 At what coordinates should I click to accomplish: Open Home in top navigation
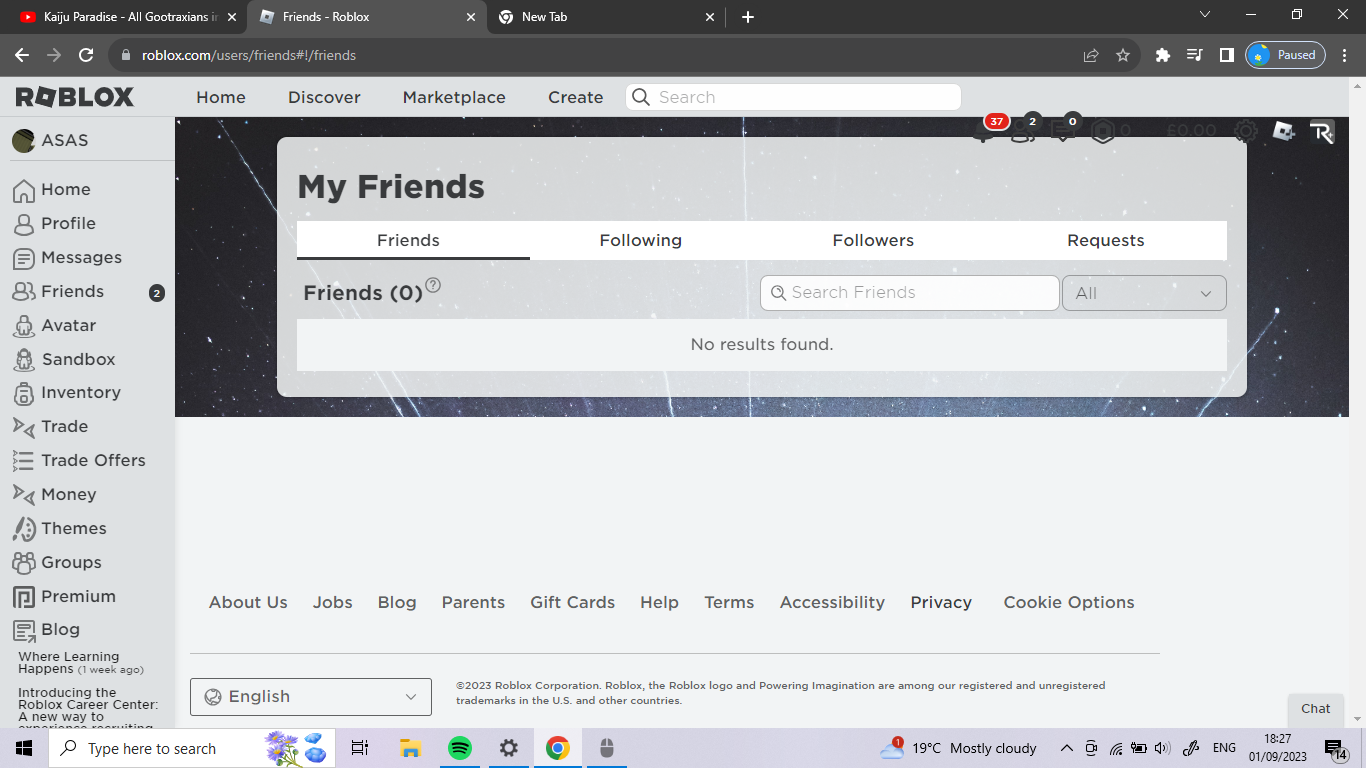coord(221,97)
